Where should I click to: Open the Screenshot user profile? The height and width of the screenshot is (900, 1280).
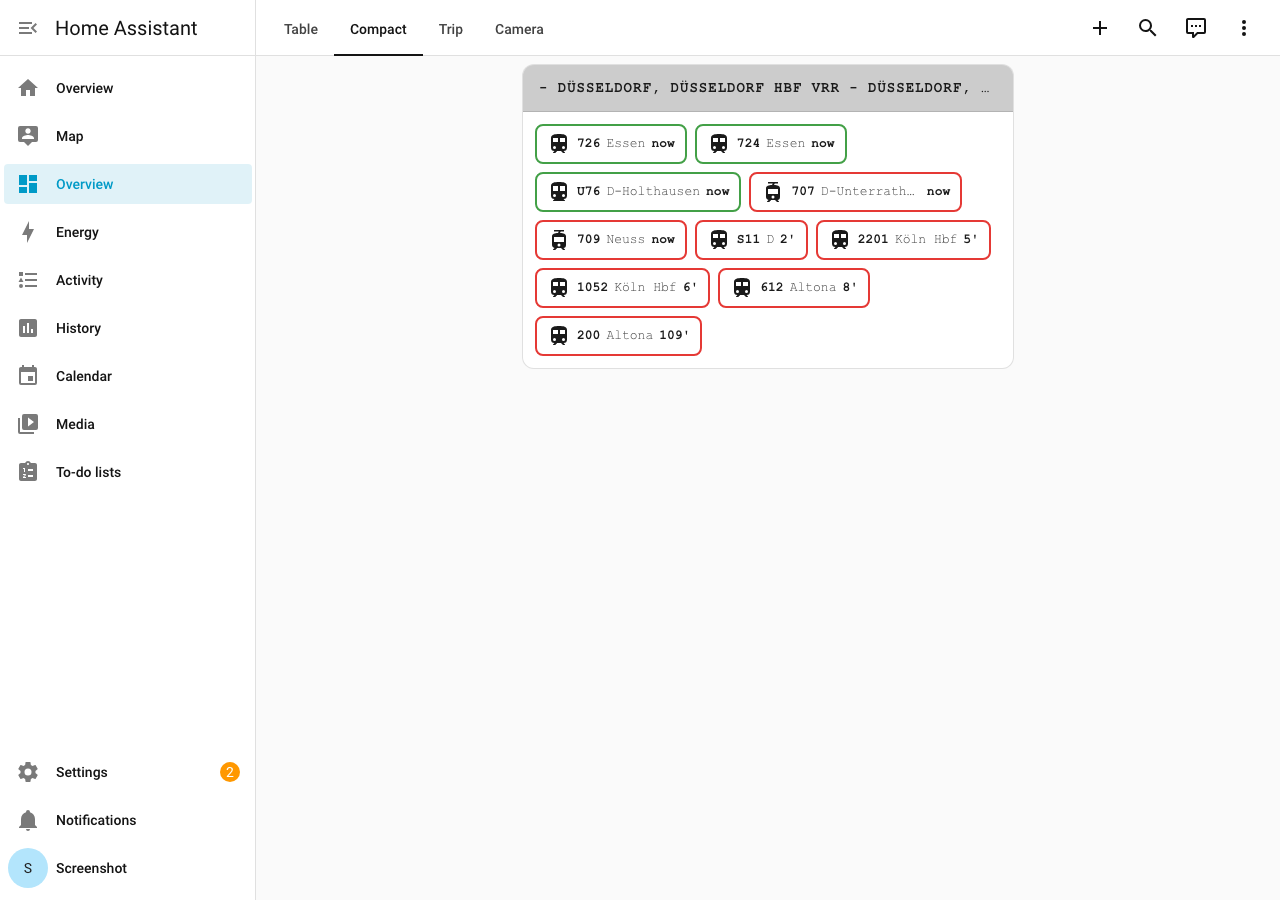128,868
